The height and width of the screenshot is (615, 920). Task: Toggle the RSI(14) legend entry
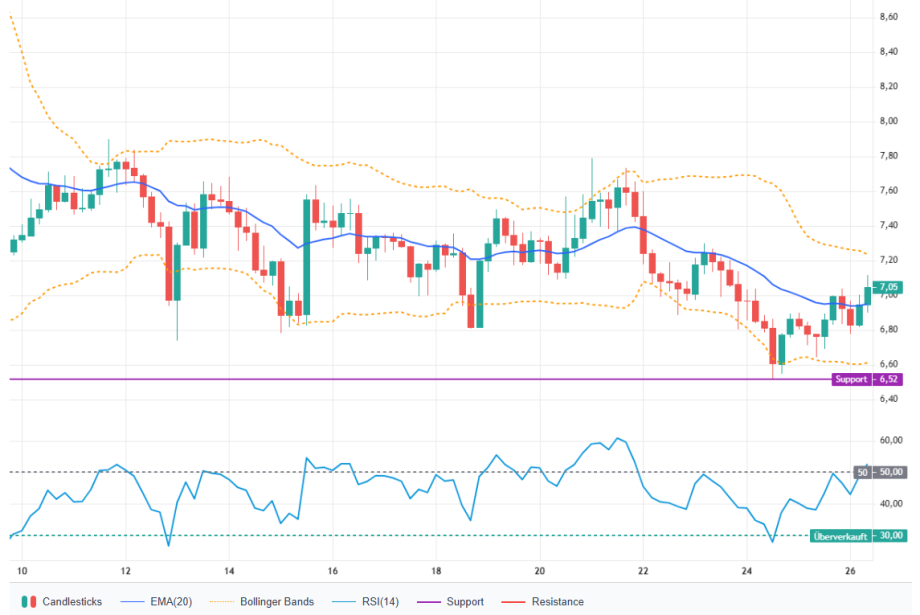365,602
